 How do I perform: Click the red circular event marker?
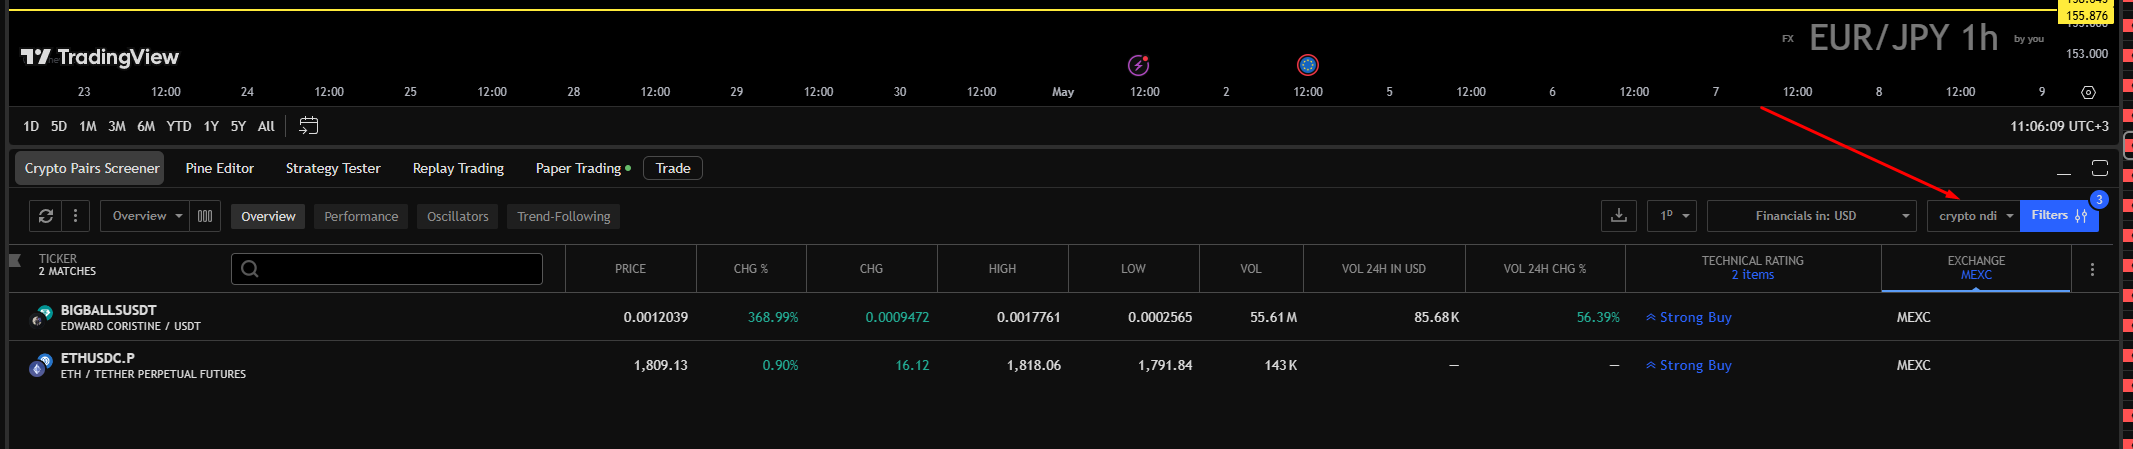tap(1307, 65)
